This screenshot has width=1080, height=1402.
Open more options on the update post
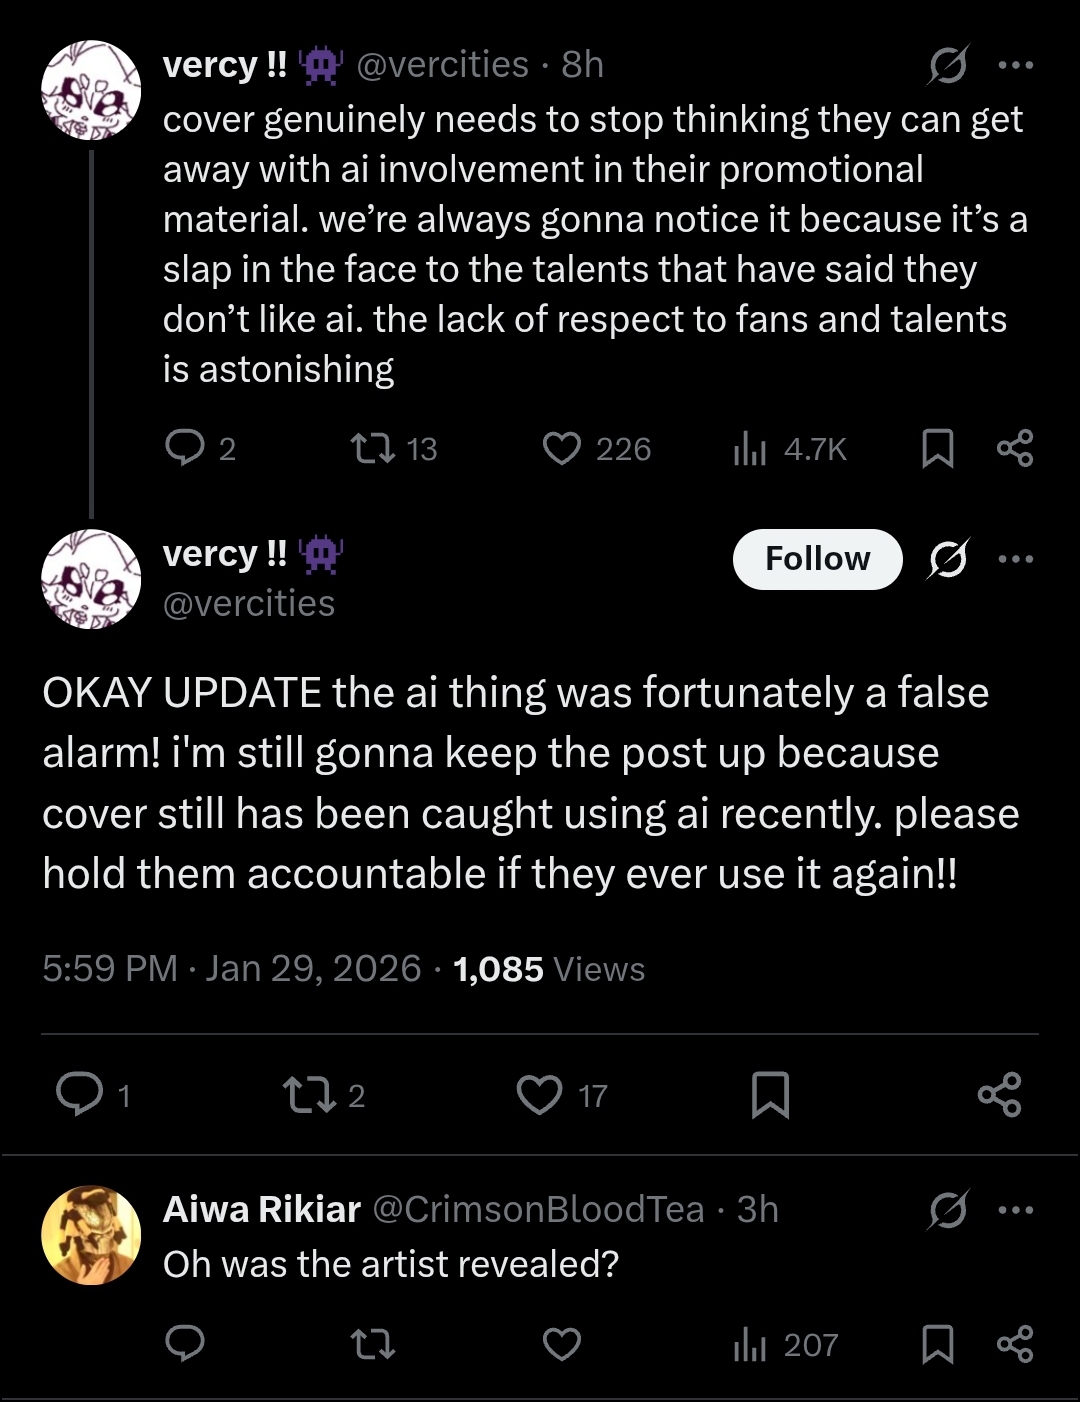(x=1015, y=559)
